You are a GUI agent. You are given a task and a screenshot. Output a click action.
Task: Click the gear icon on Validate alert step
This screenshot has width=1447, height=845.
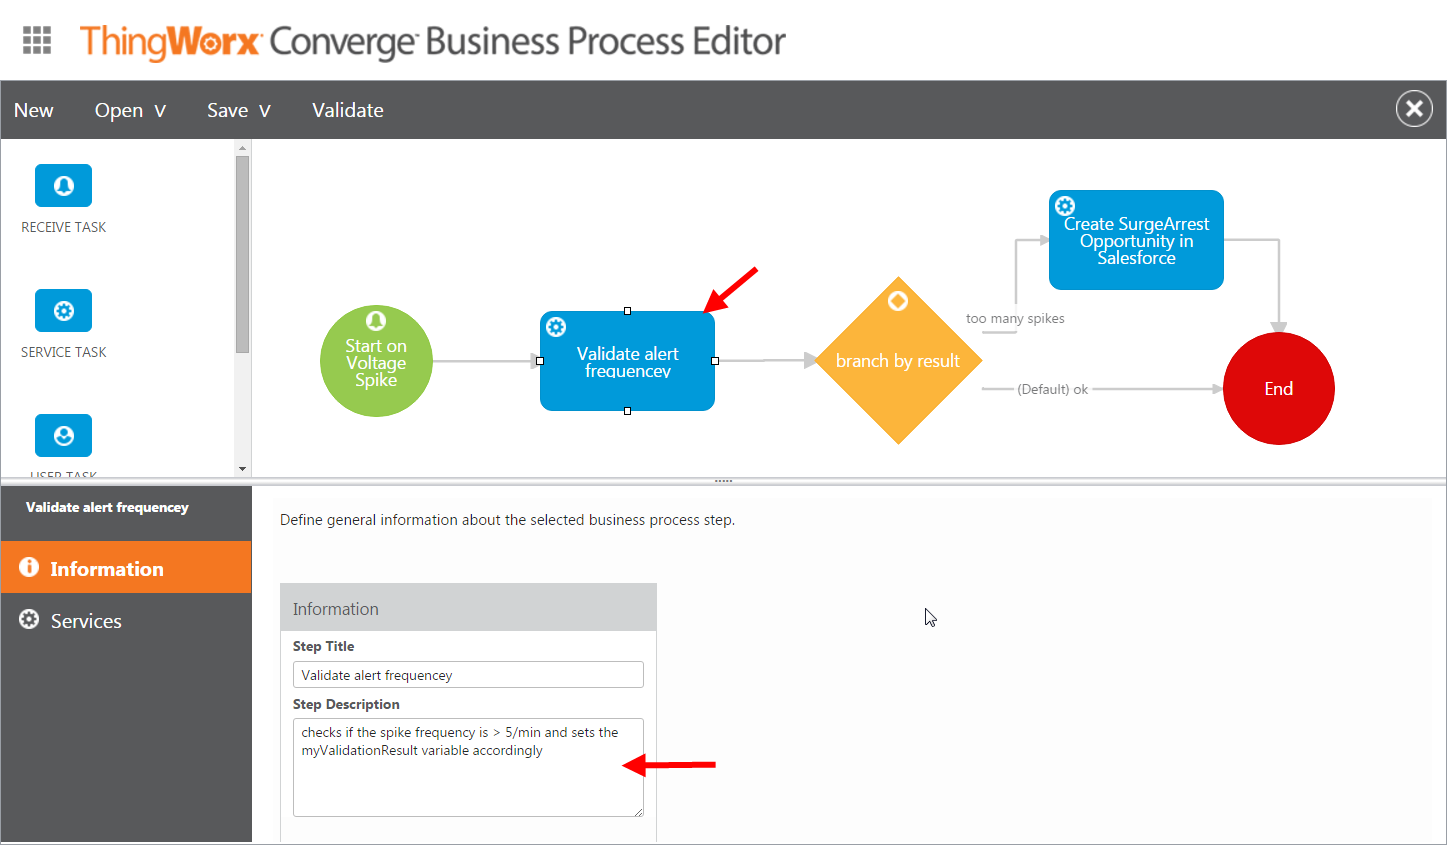(556, 327)
